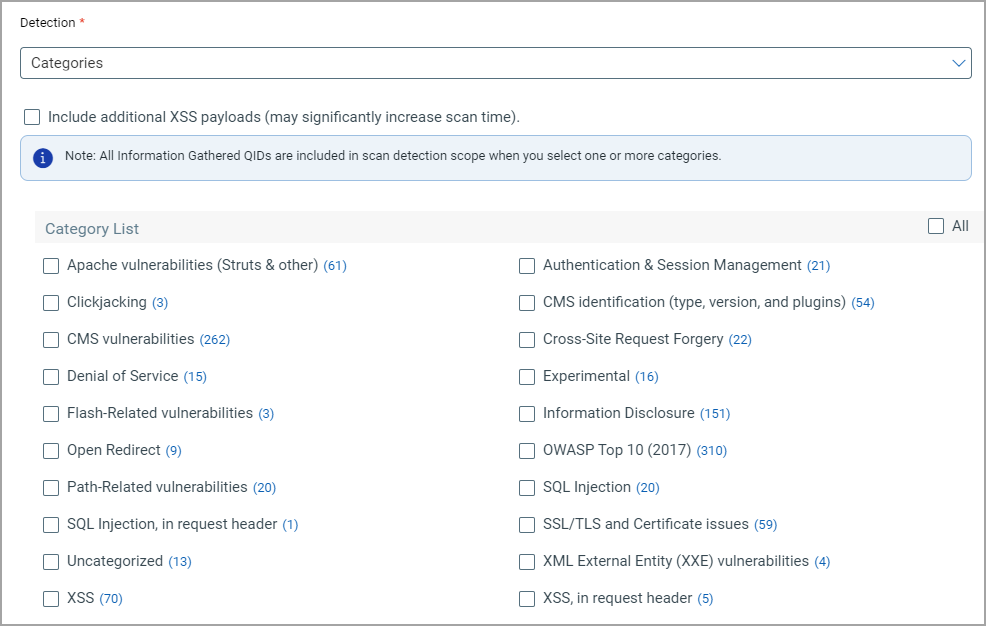
Task: Click the blue info icon in the note banner
Action: 41,157
